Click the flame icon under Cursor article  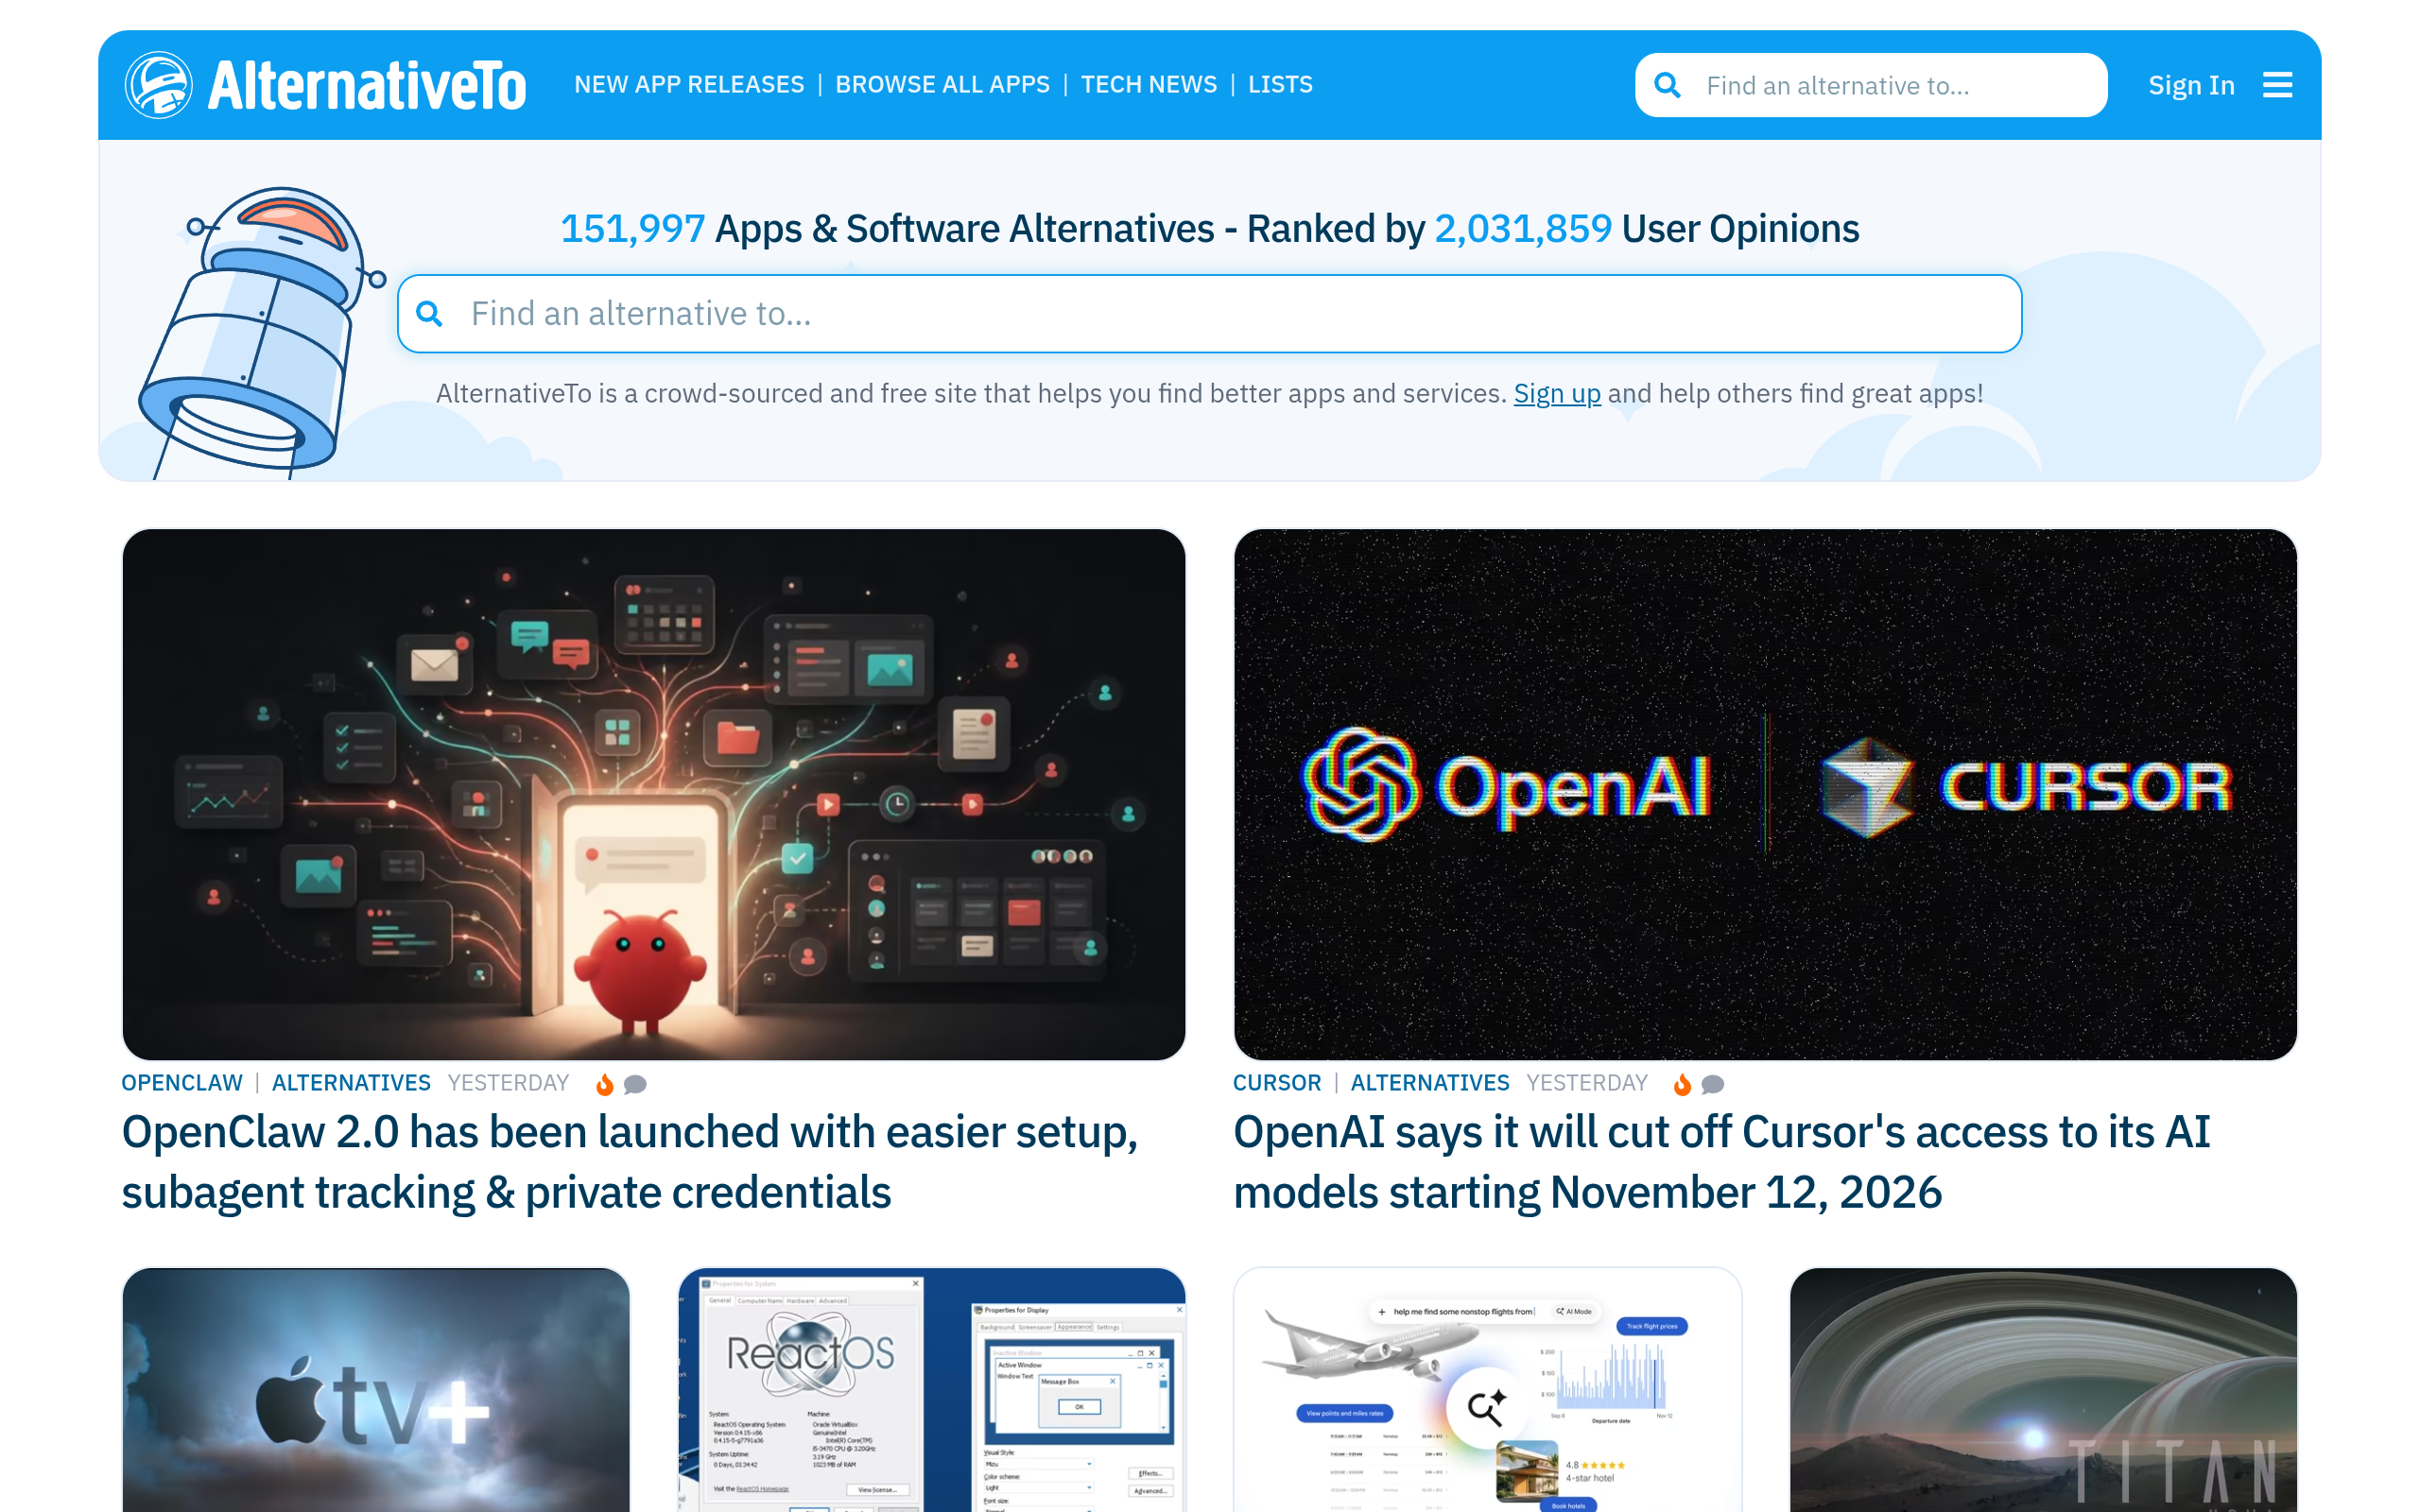(1682, 1084)
